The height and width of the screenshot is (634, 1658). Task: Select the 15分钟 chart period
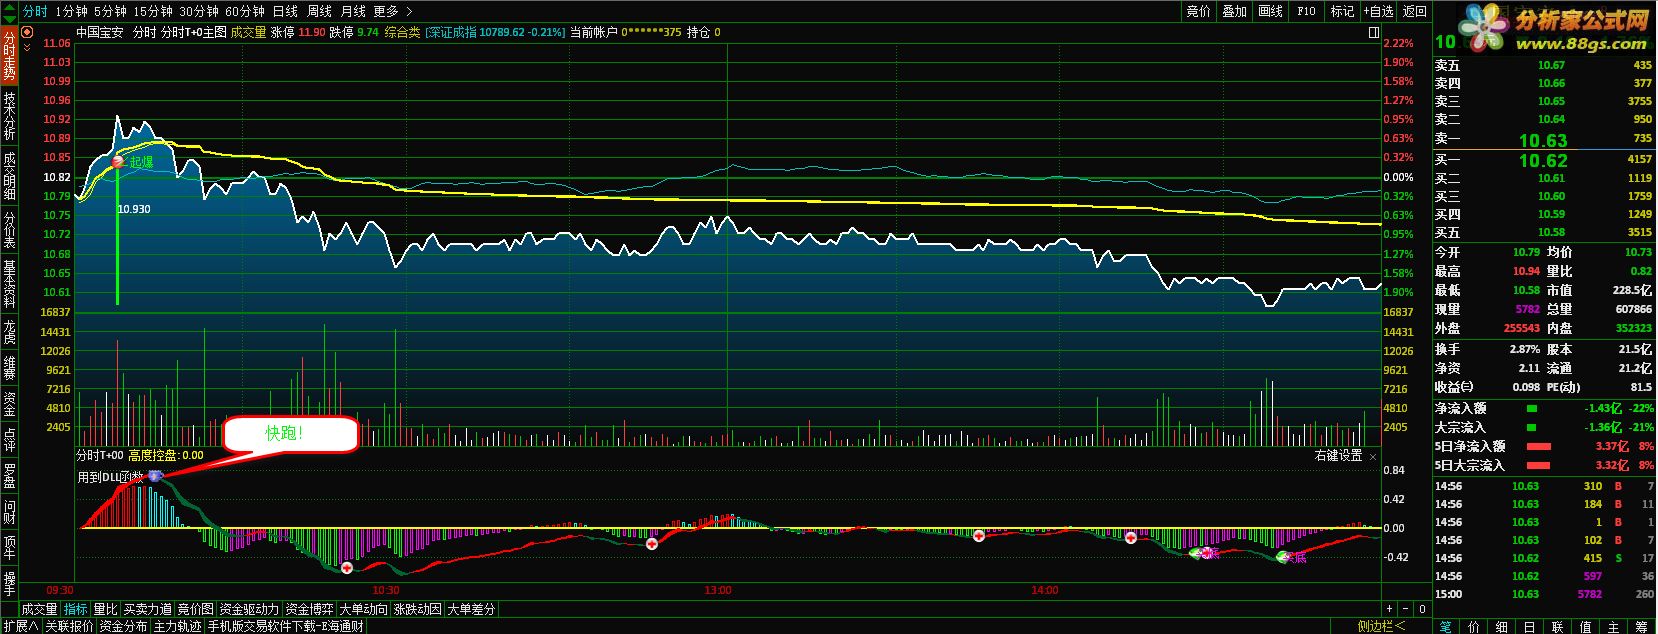(153, 11)
